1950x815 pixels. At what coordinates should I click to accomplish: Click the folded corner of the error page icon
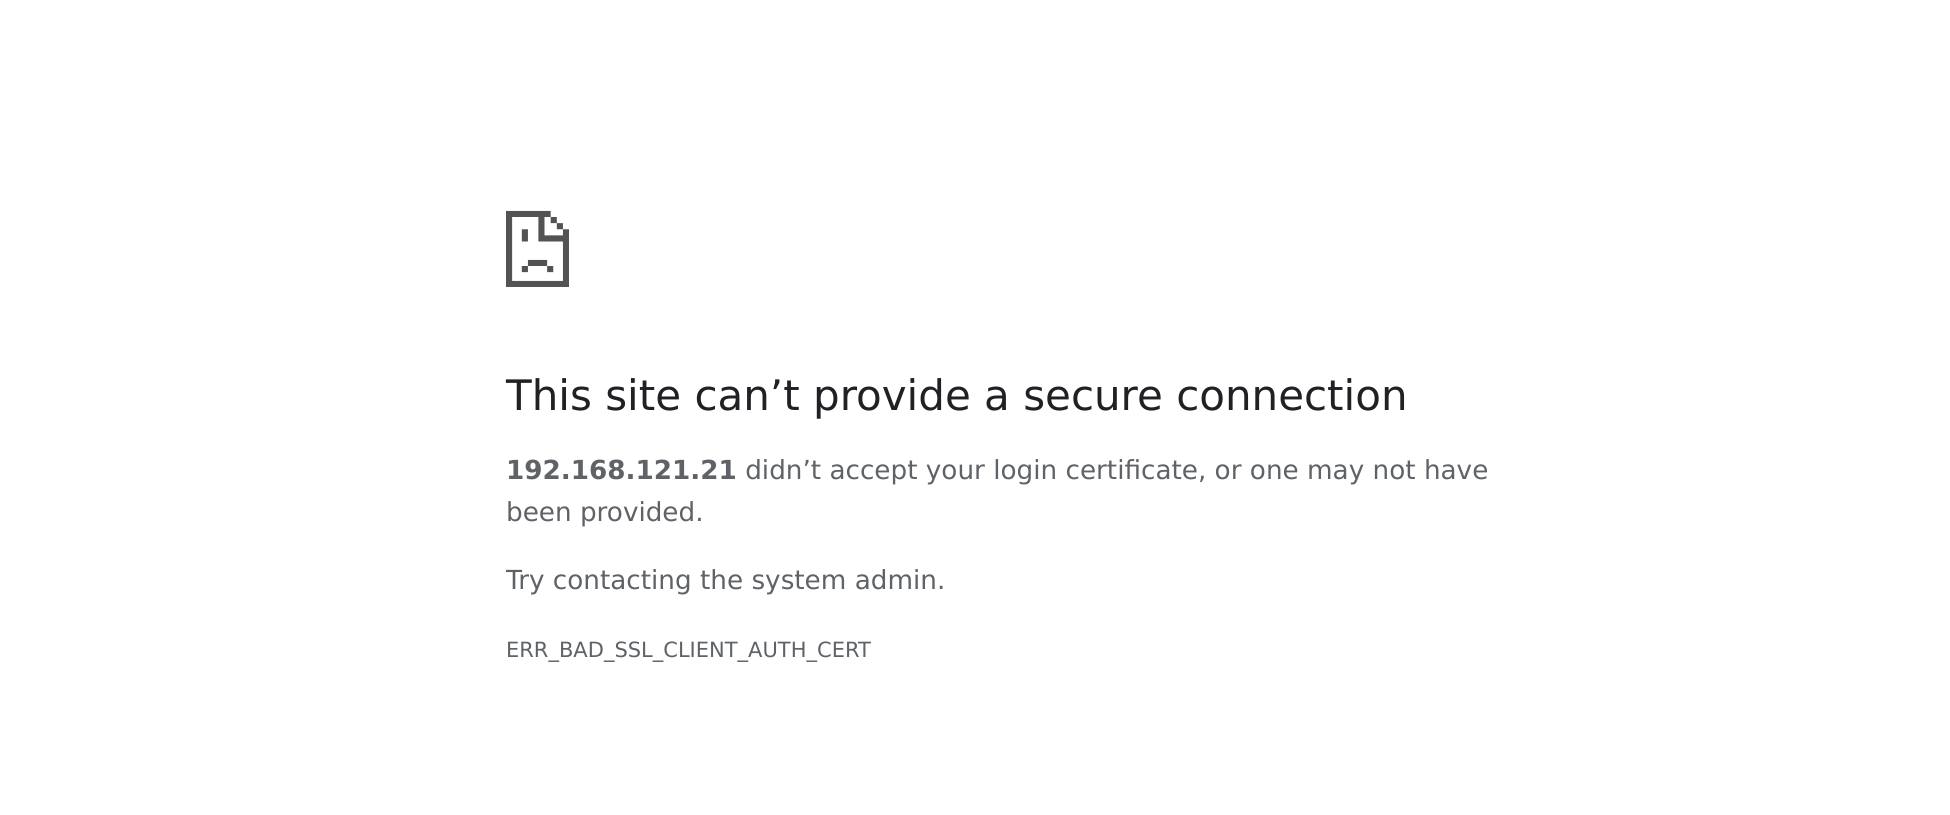click(x=556, y=225)
